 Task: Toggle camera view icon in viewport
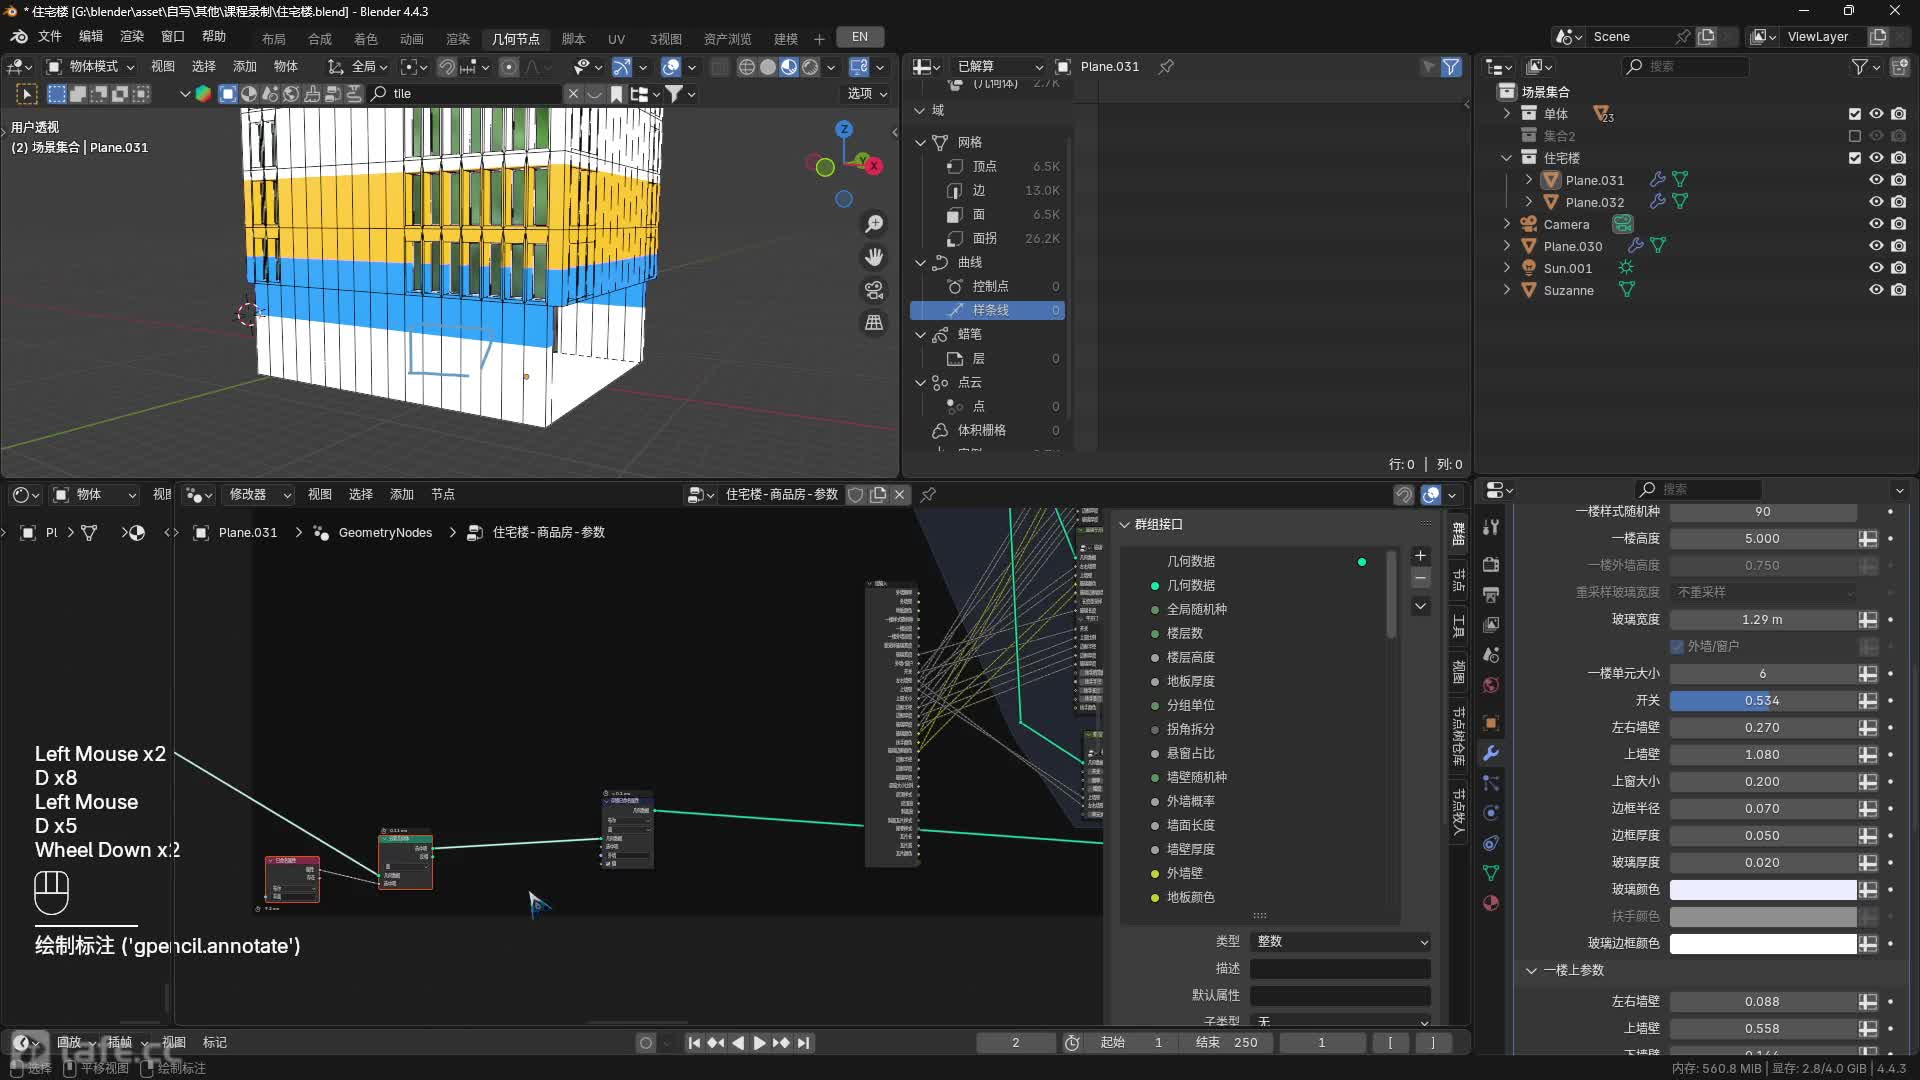pos(874,290)
